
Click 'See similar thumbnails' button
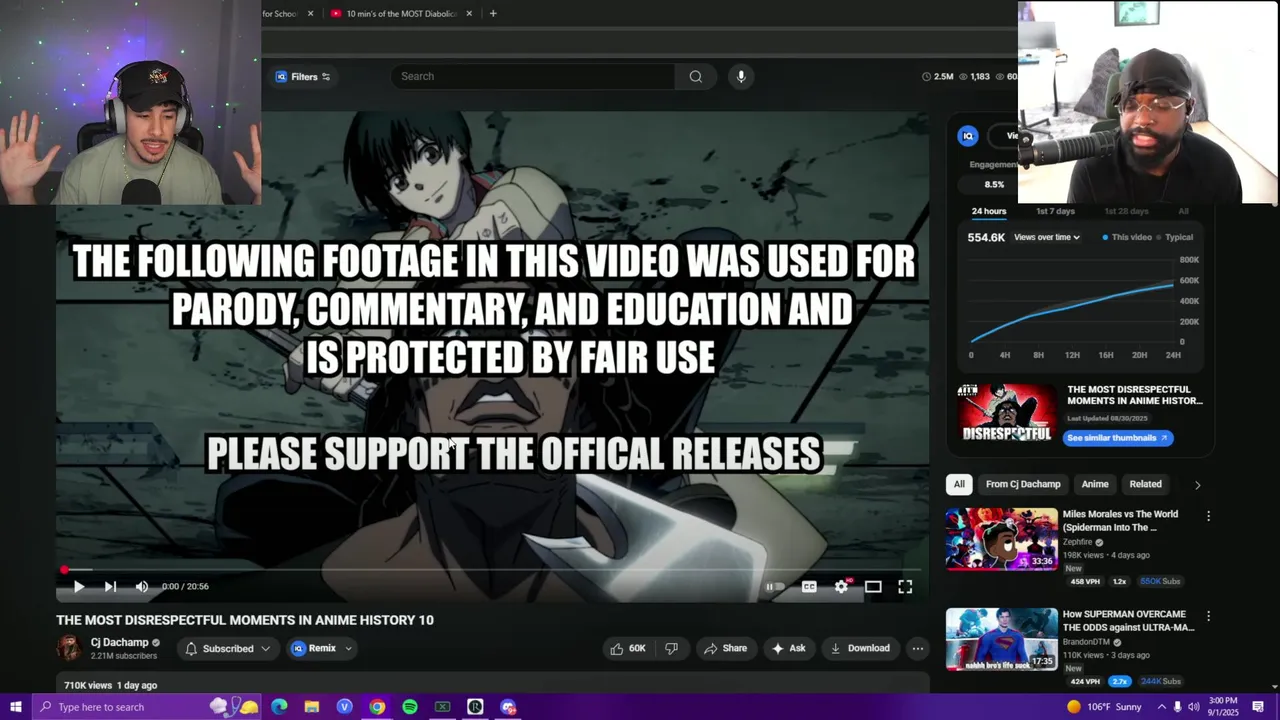(1117, 438)
